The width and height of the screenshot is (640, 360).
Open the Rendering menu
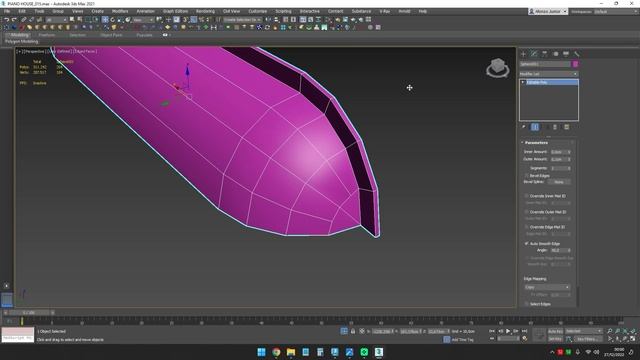pyautogui.click(x=205, y=11)
